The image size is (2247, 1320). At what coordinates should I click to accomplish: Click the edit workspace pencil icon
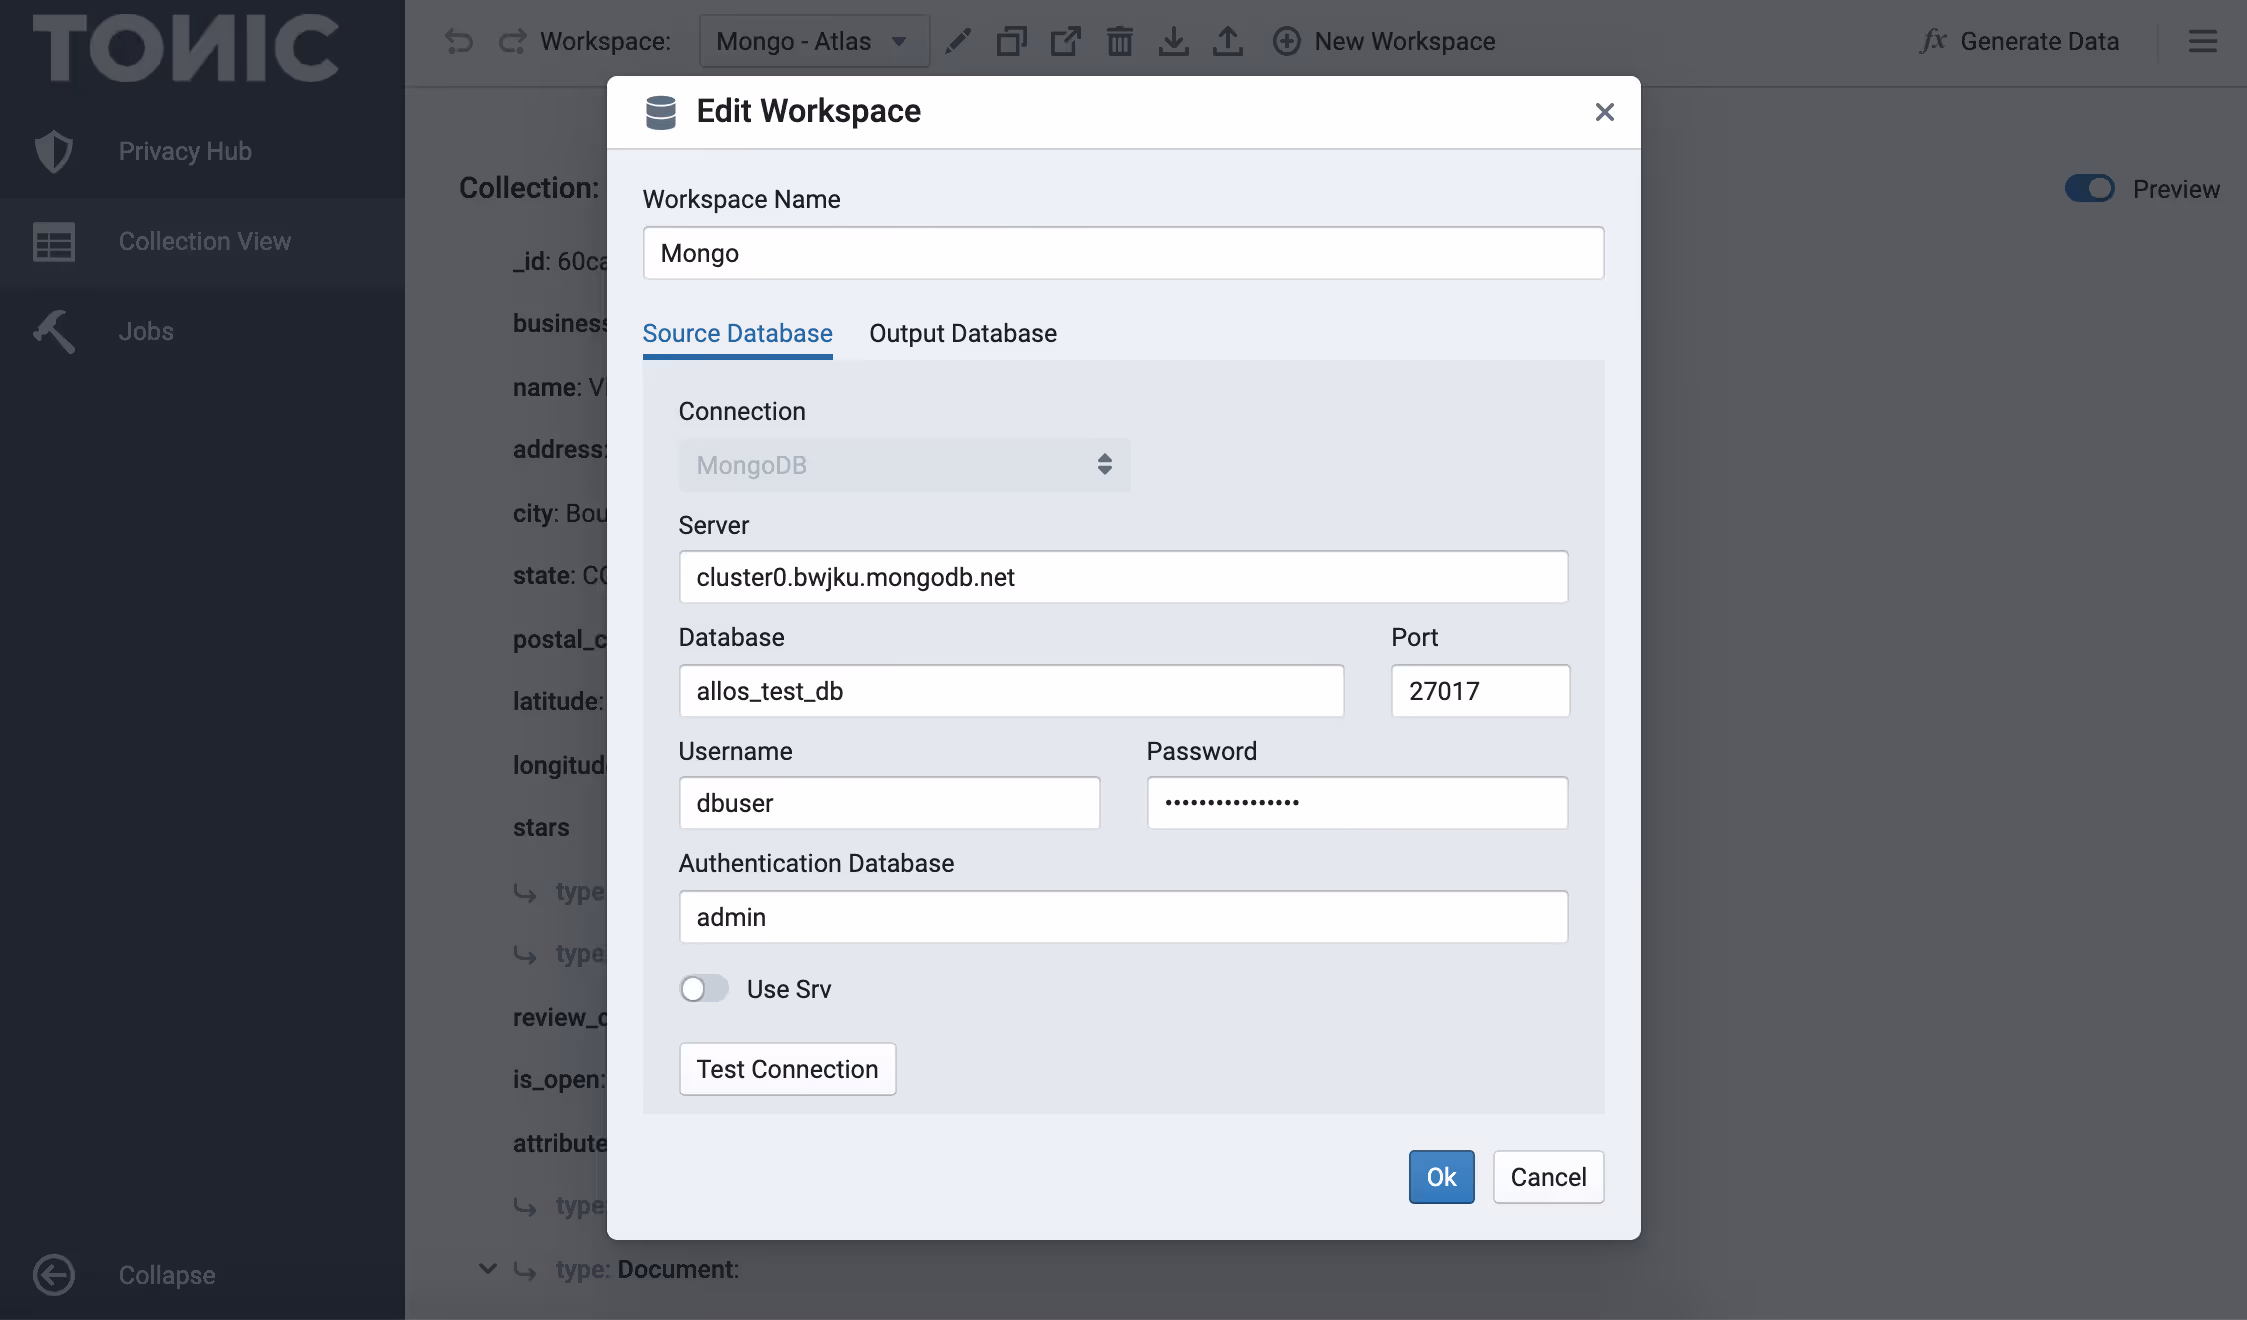click(x=958, y=41)
